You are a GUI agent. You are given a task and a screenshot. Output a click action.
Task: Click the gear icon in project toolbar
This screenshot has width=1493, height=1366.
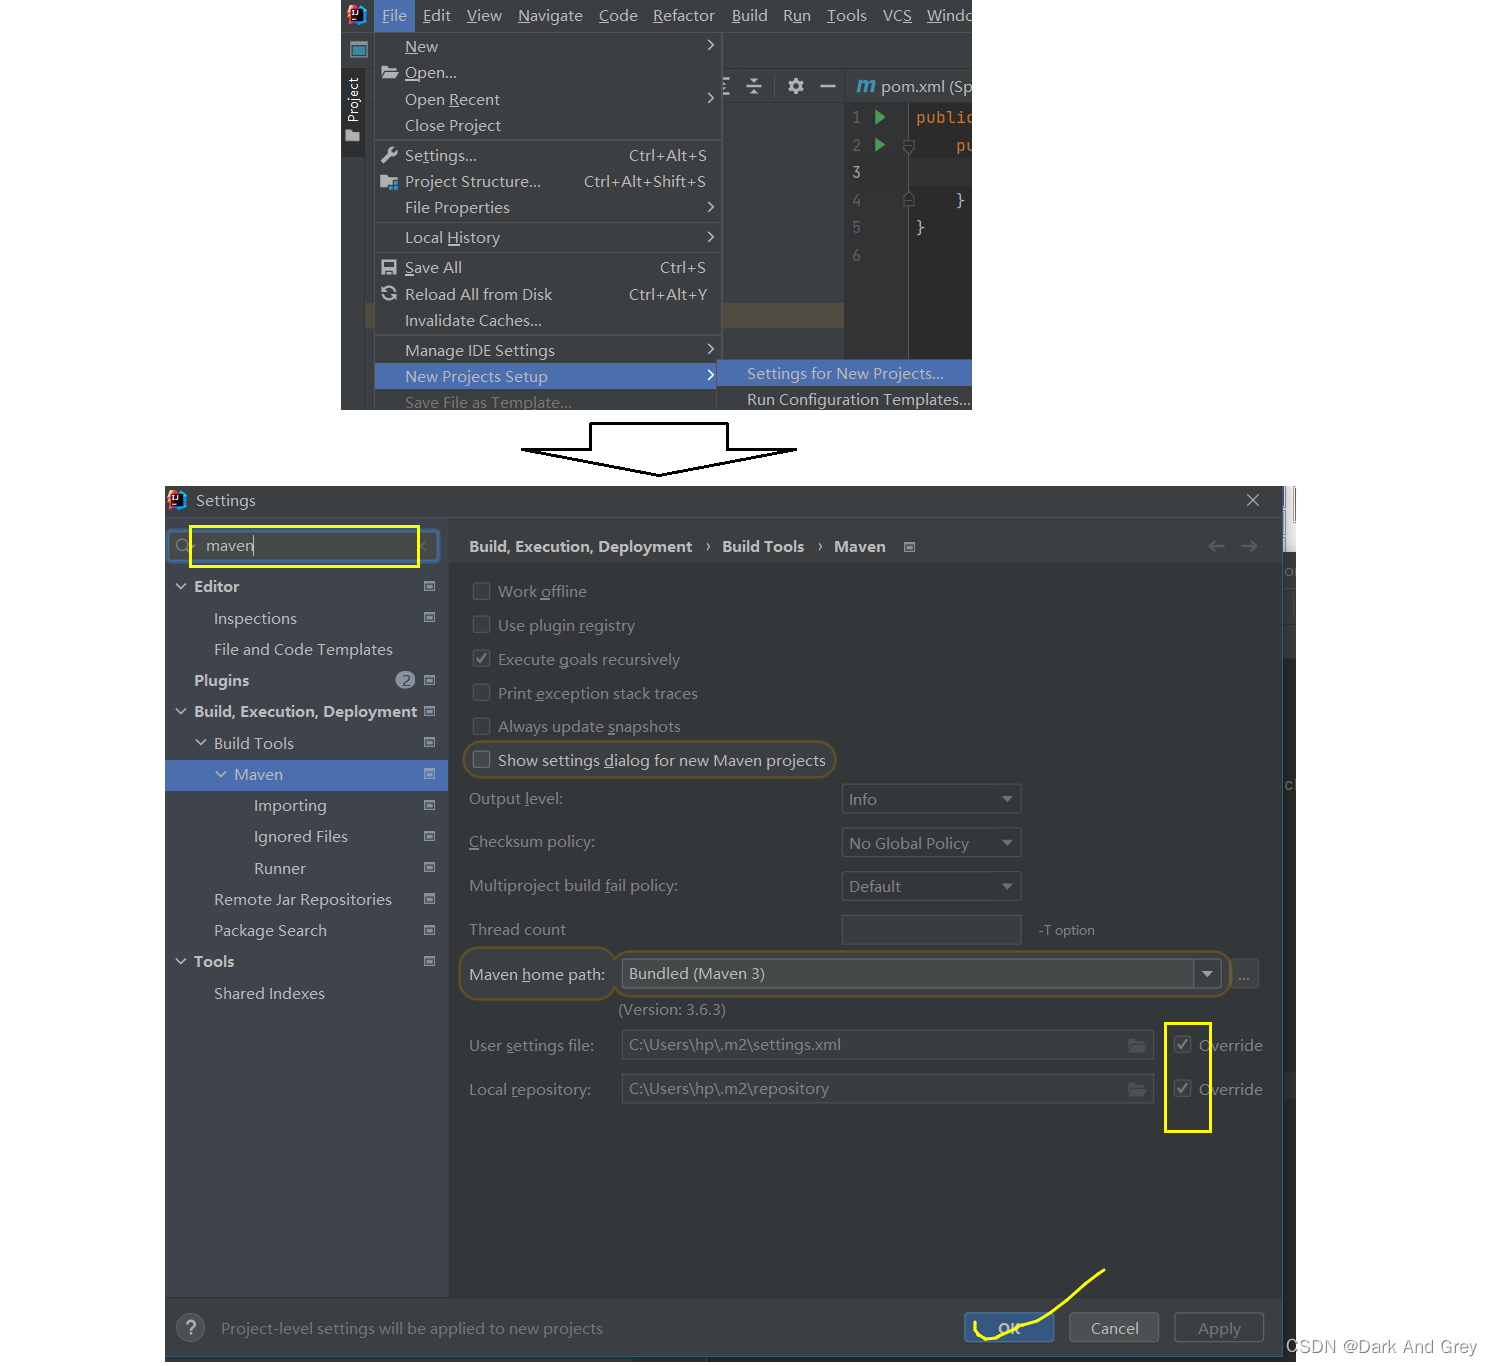tap(795, 86)
